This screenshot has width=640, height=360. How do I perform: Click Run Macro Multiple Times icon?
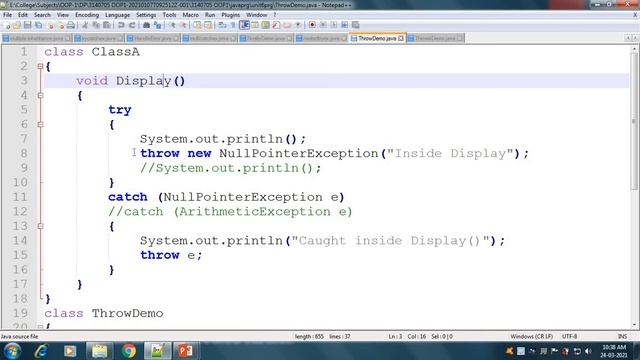point(344,25)
